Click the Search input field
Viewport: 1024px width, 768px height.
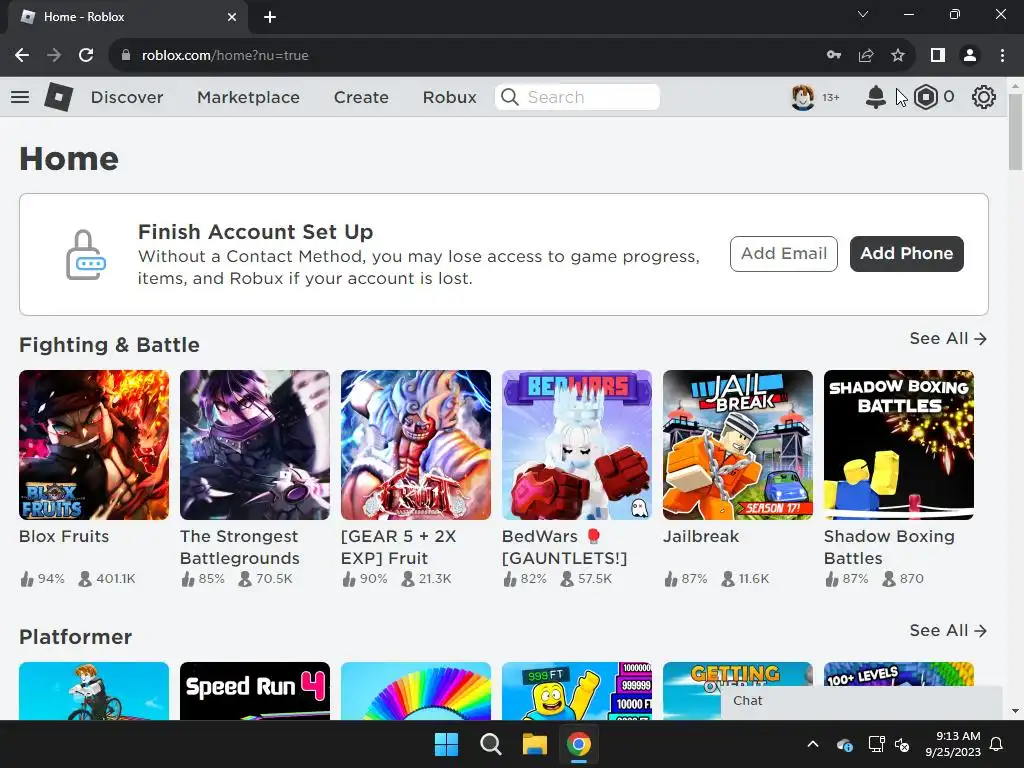[x=577, y=97]
